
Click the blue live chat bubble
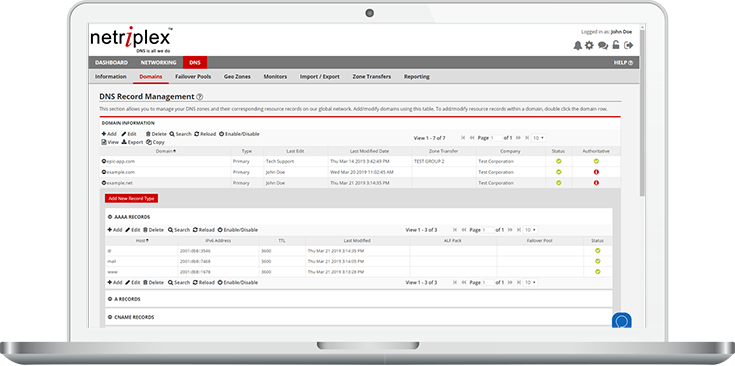click(x=622, y=321)
